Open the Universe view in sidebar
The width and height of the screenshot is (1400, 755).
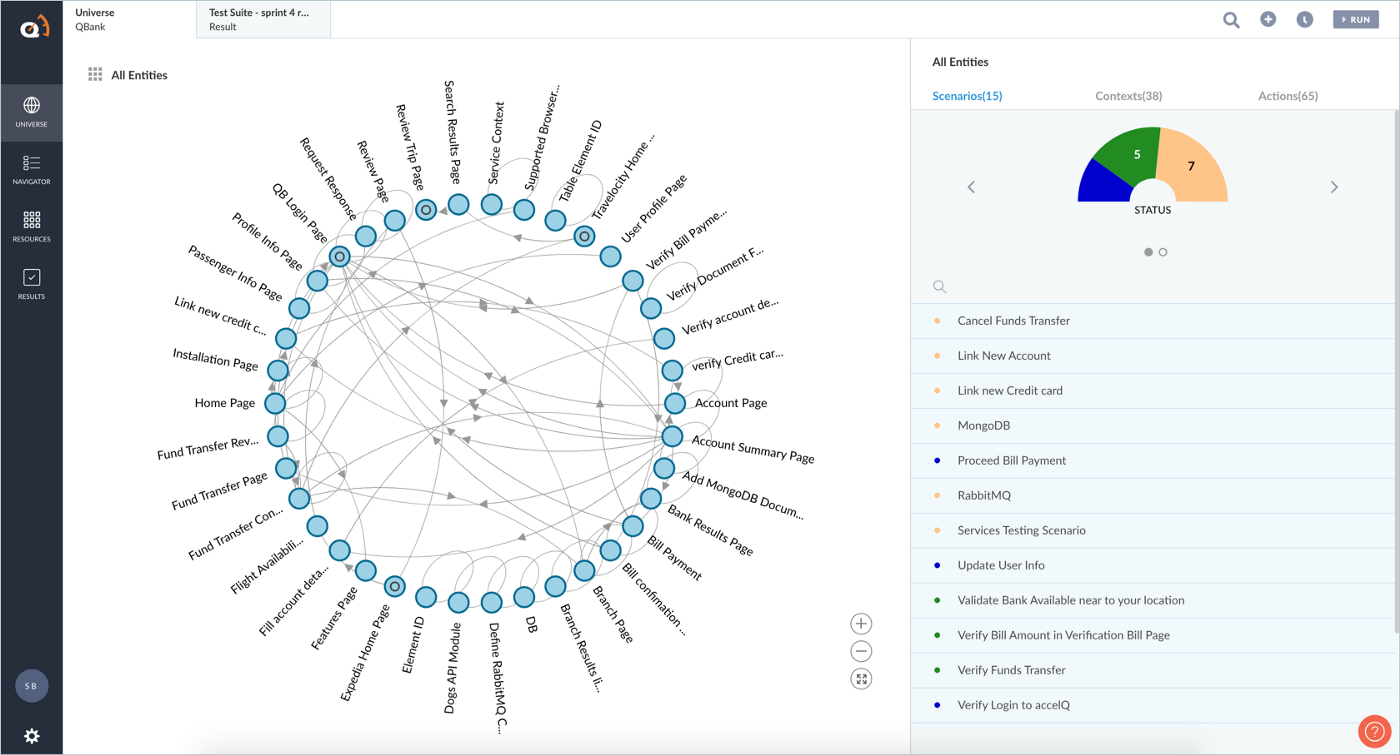31,111
